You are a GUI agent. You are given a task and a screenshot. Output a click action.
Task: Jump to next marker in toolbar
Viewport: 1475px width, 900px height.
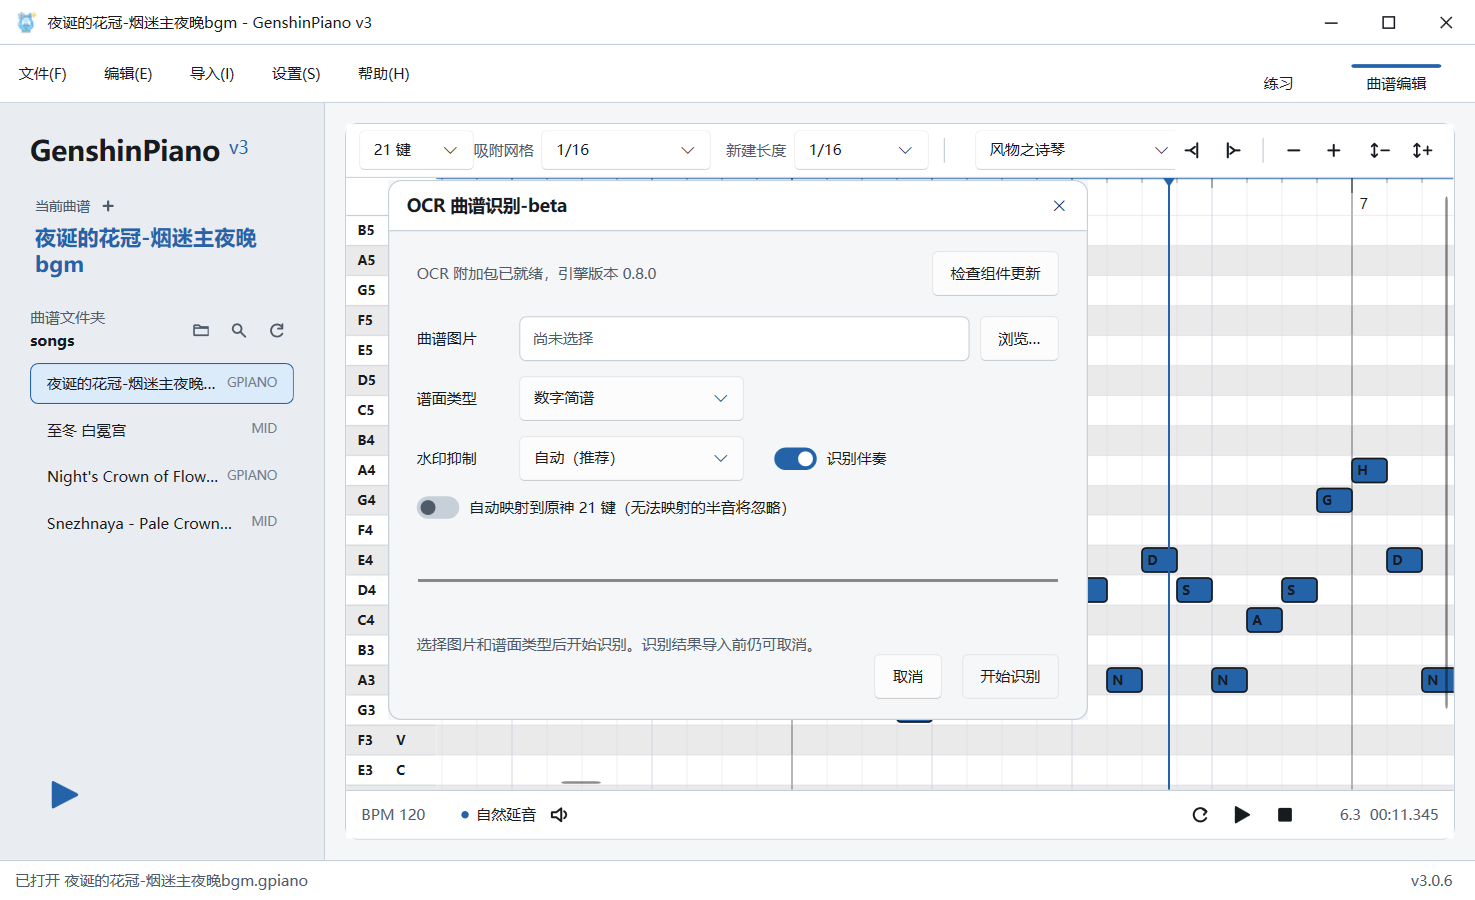click(1233, 150)
